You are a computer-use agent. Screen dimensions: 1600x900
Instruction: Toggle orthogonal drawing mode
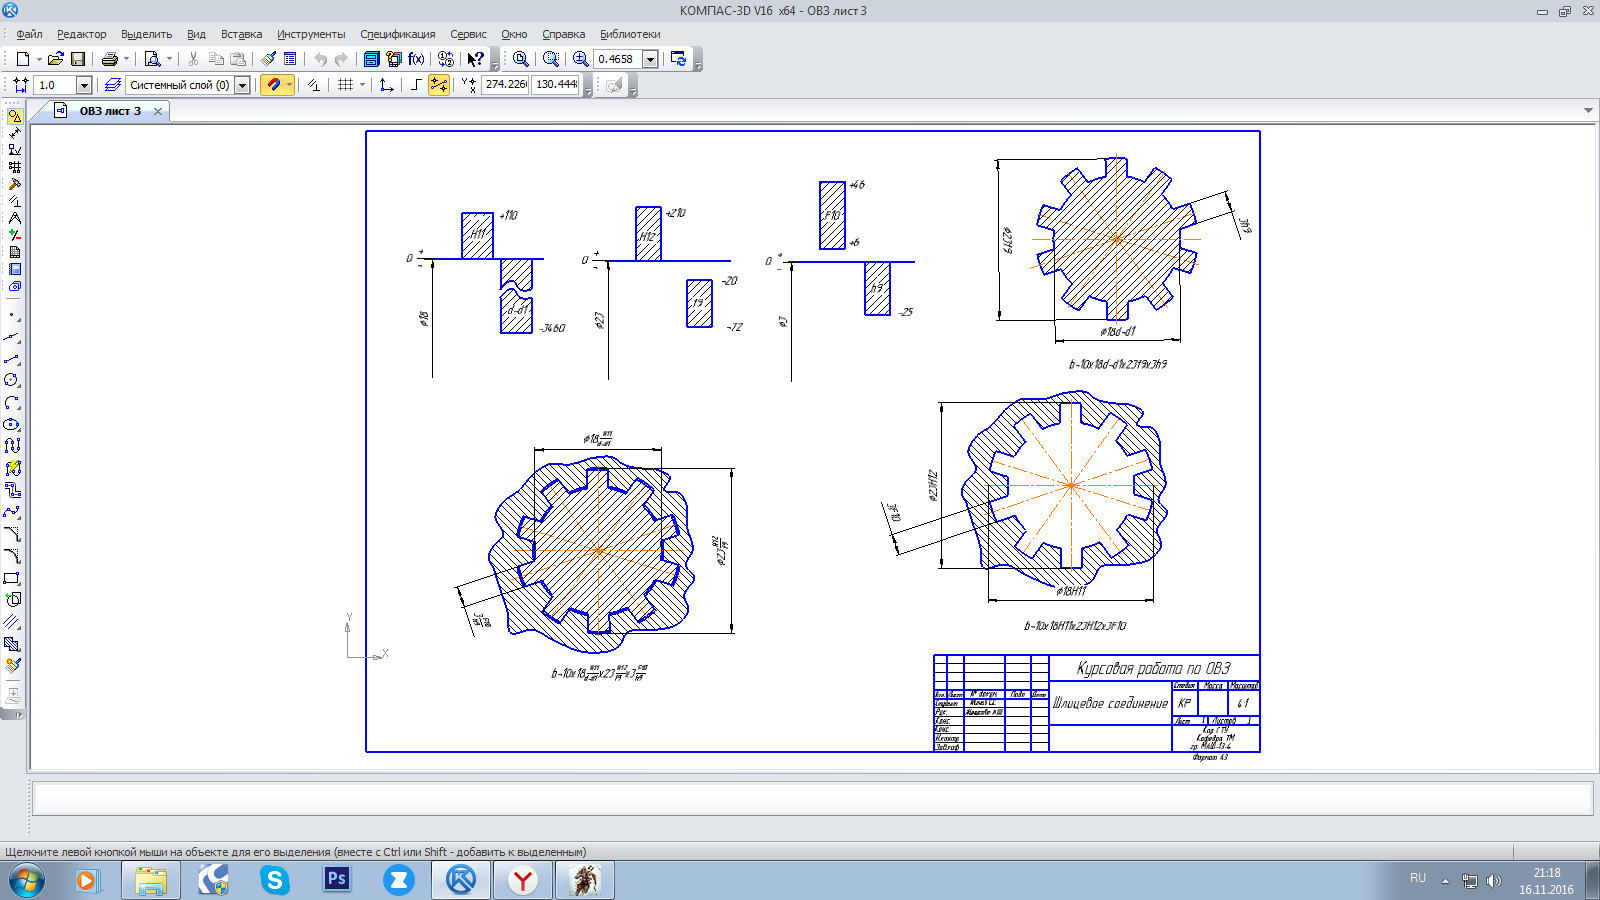(416, 85)
